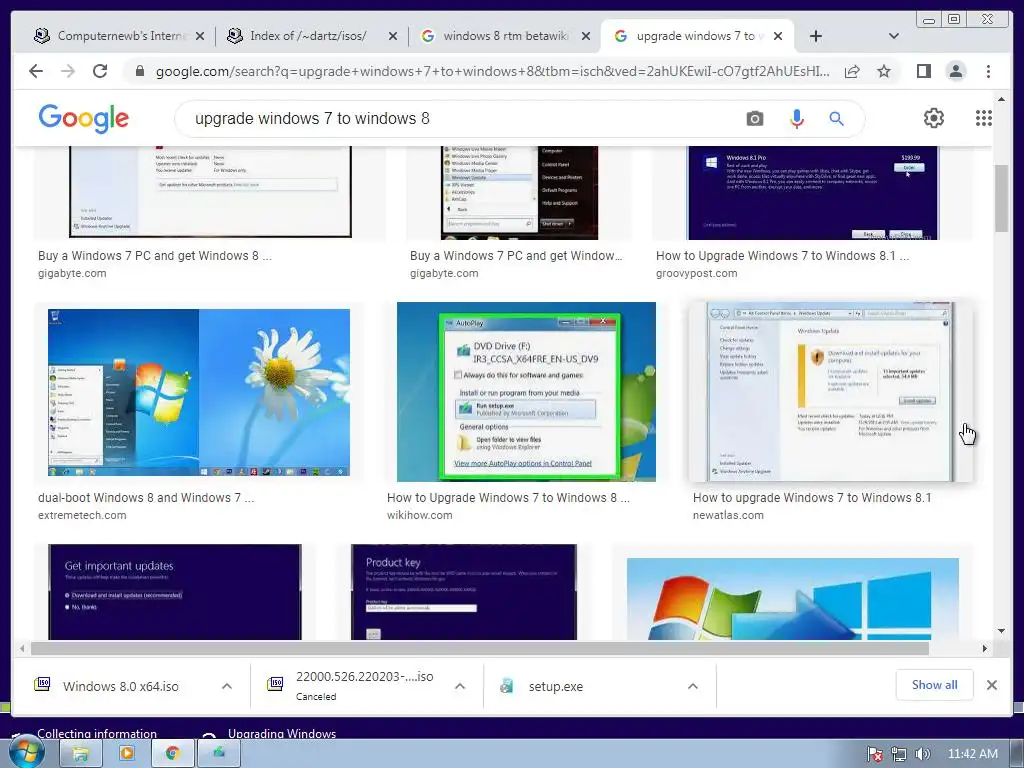This screenshot has width=1024, height=768.
Task: Open the Product key thumbnail
Action: (464, 592)
